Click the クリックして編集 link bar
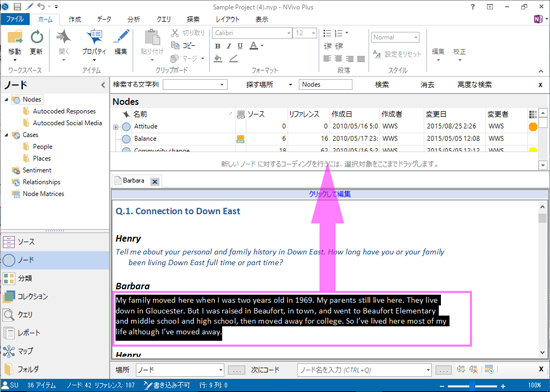Image resolution: width=550 pixels, height=392 pixels. click(x=330, y=194)
